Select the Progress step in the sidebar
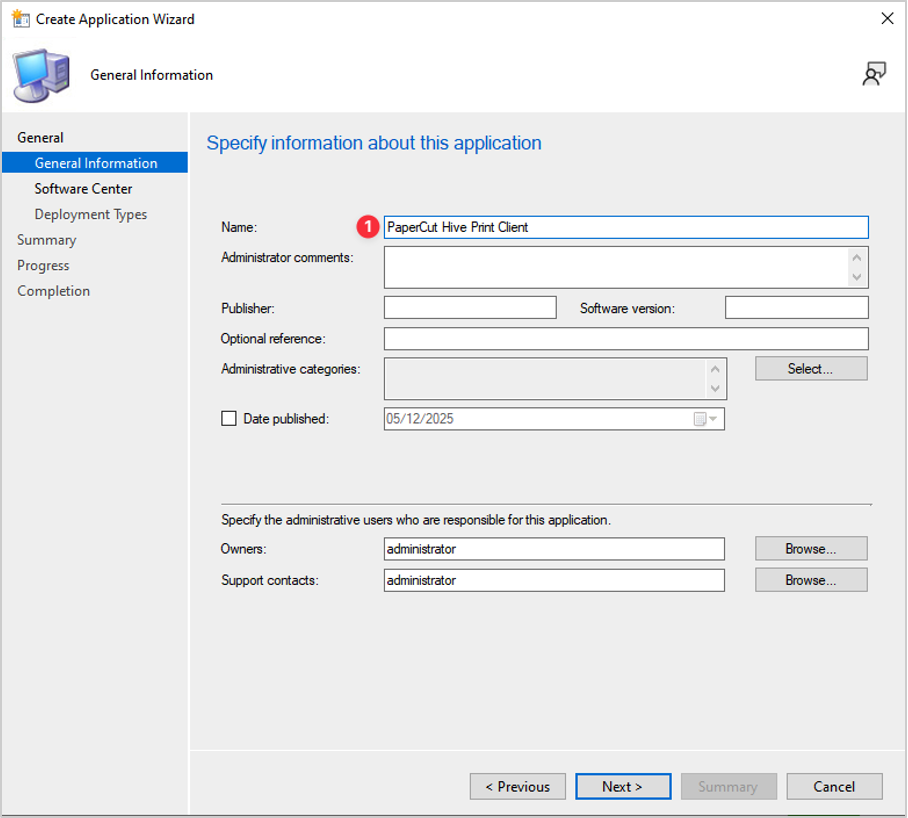 pos(43,265)
